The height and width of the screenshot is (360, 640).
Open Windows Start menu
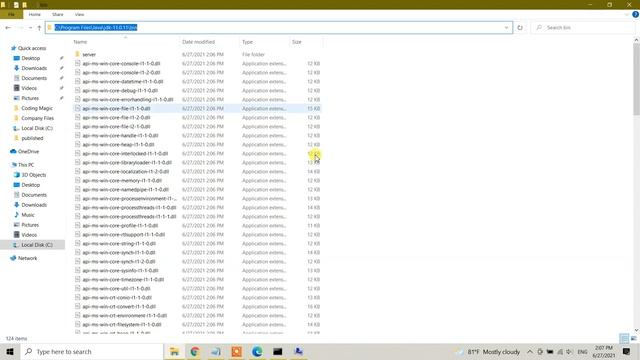click(10, 351)
